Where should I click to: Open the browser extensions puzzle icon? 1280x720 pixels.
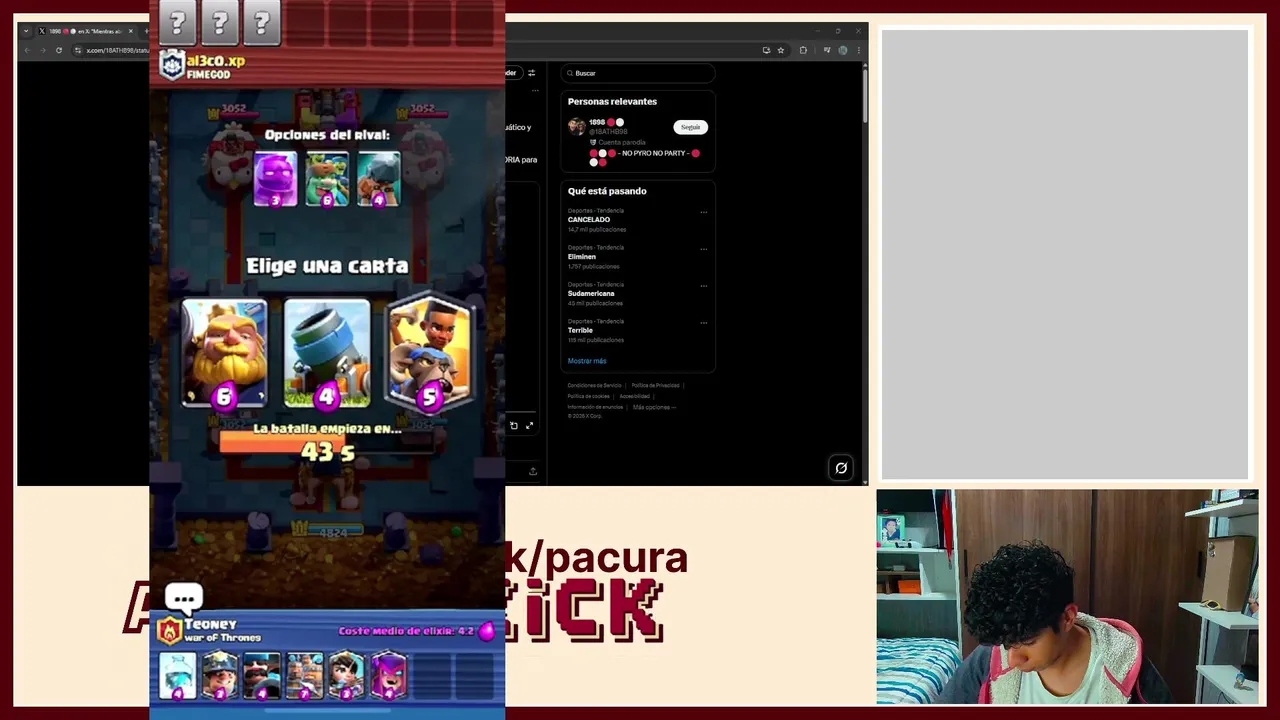803,50
